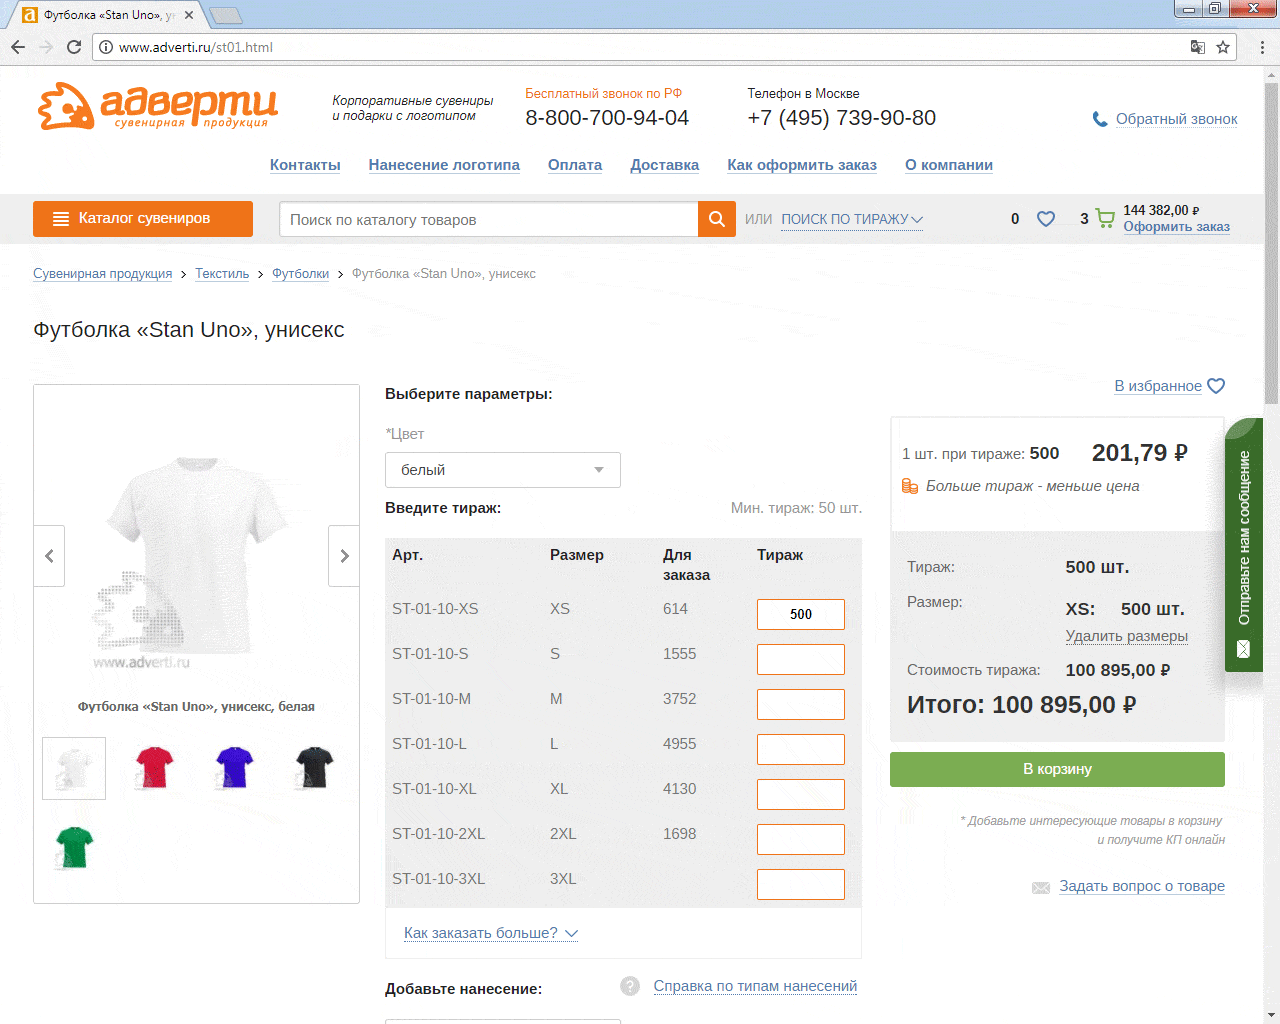Click article 'ST-01-10-XS' cell

coord(435,609)
